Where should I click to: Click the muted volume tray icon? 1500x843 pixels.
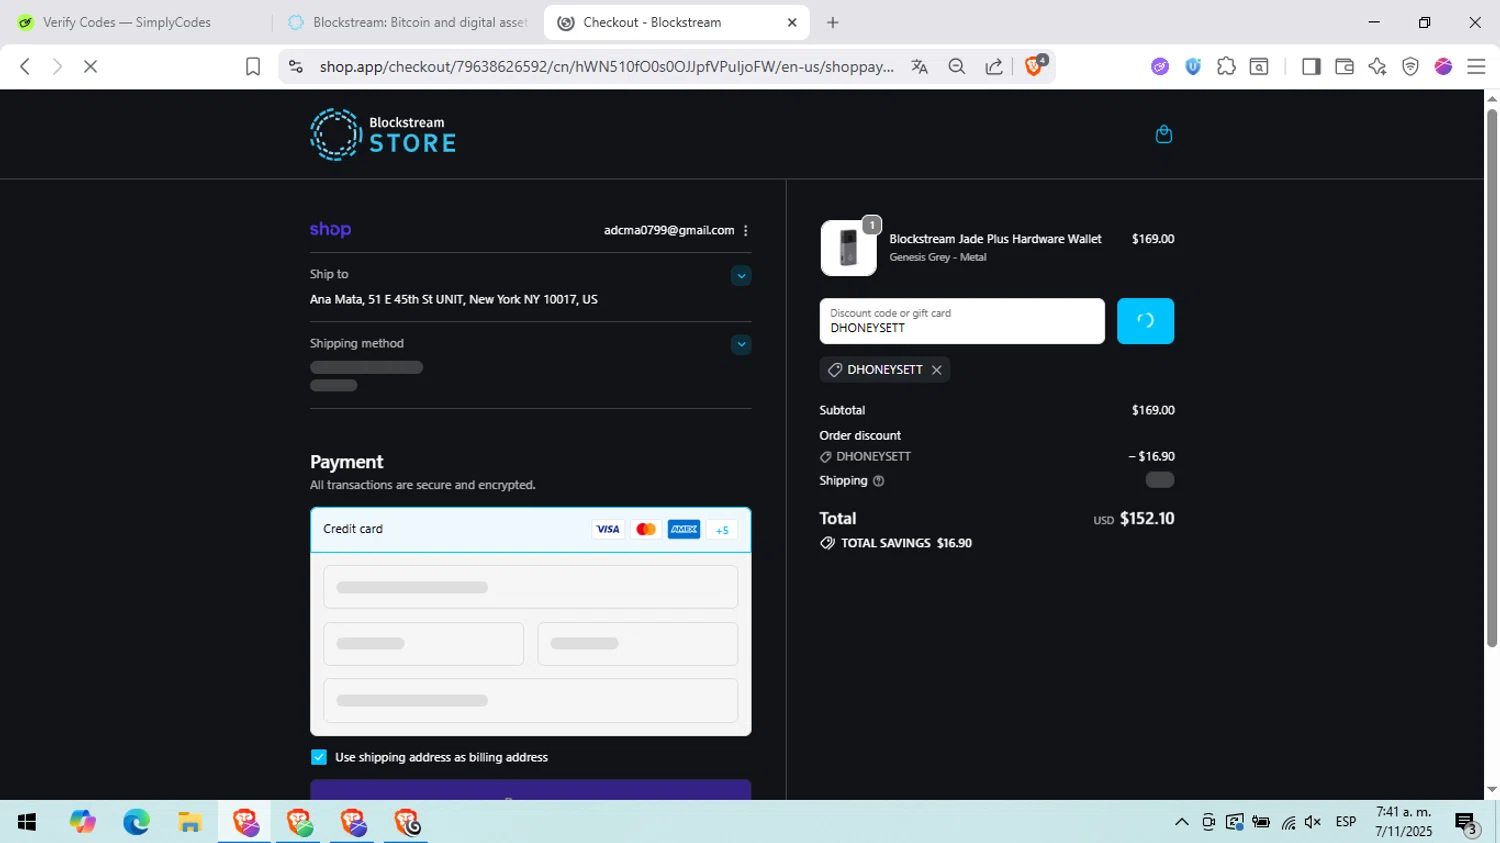pos(1313,822)
